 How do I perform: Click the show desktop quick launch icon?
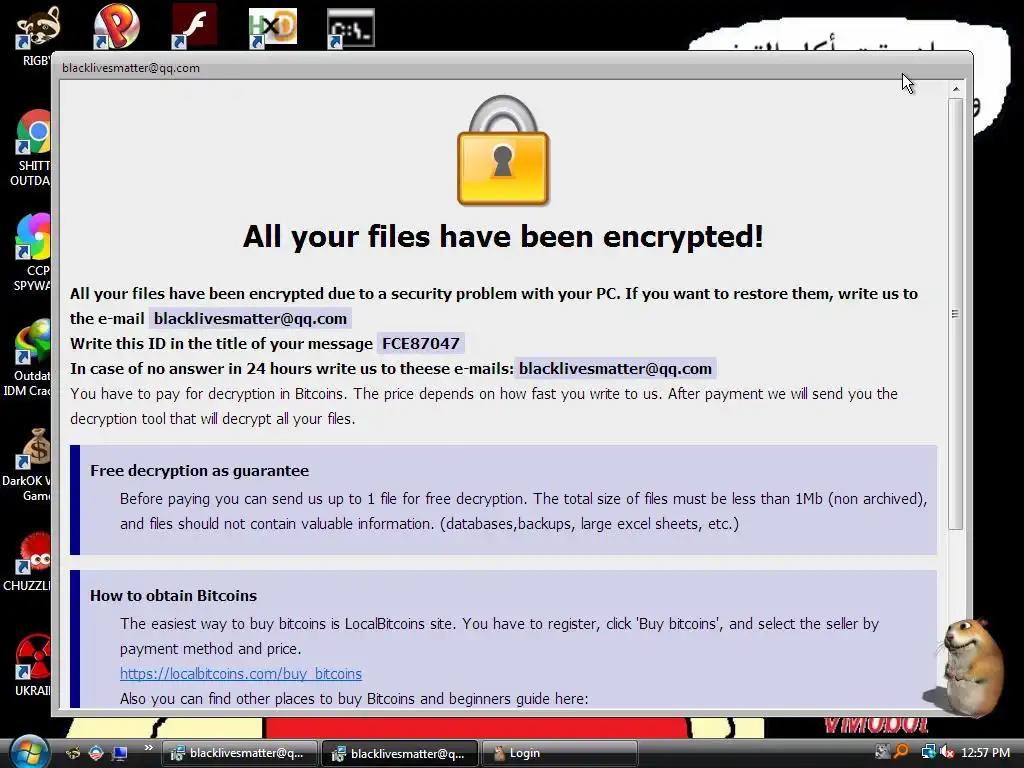(120, 753)
